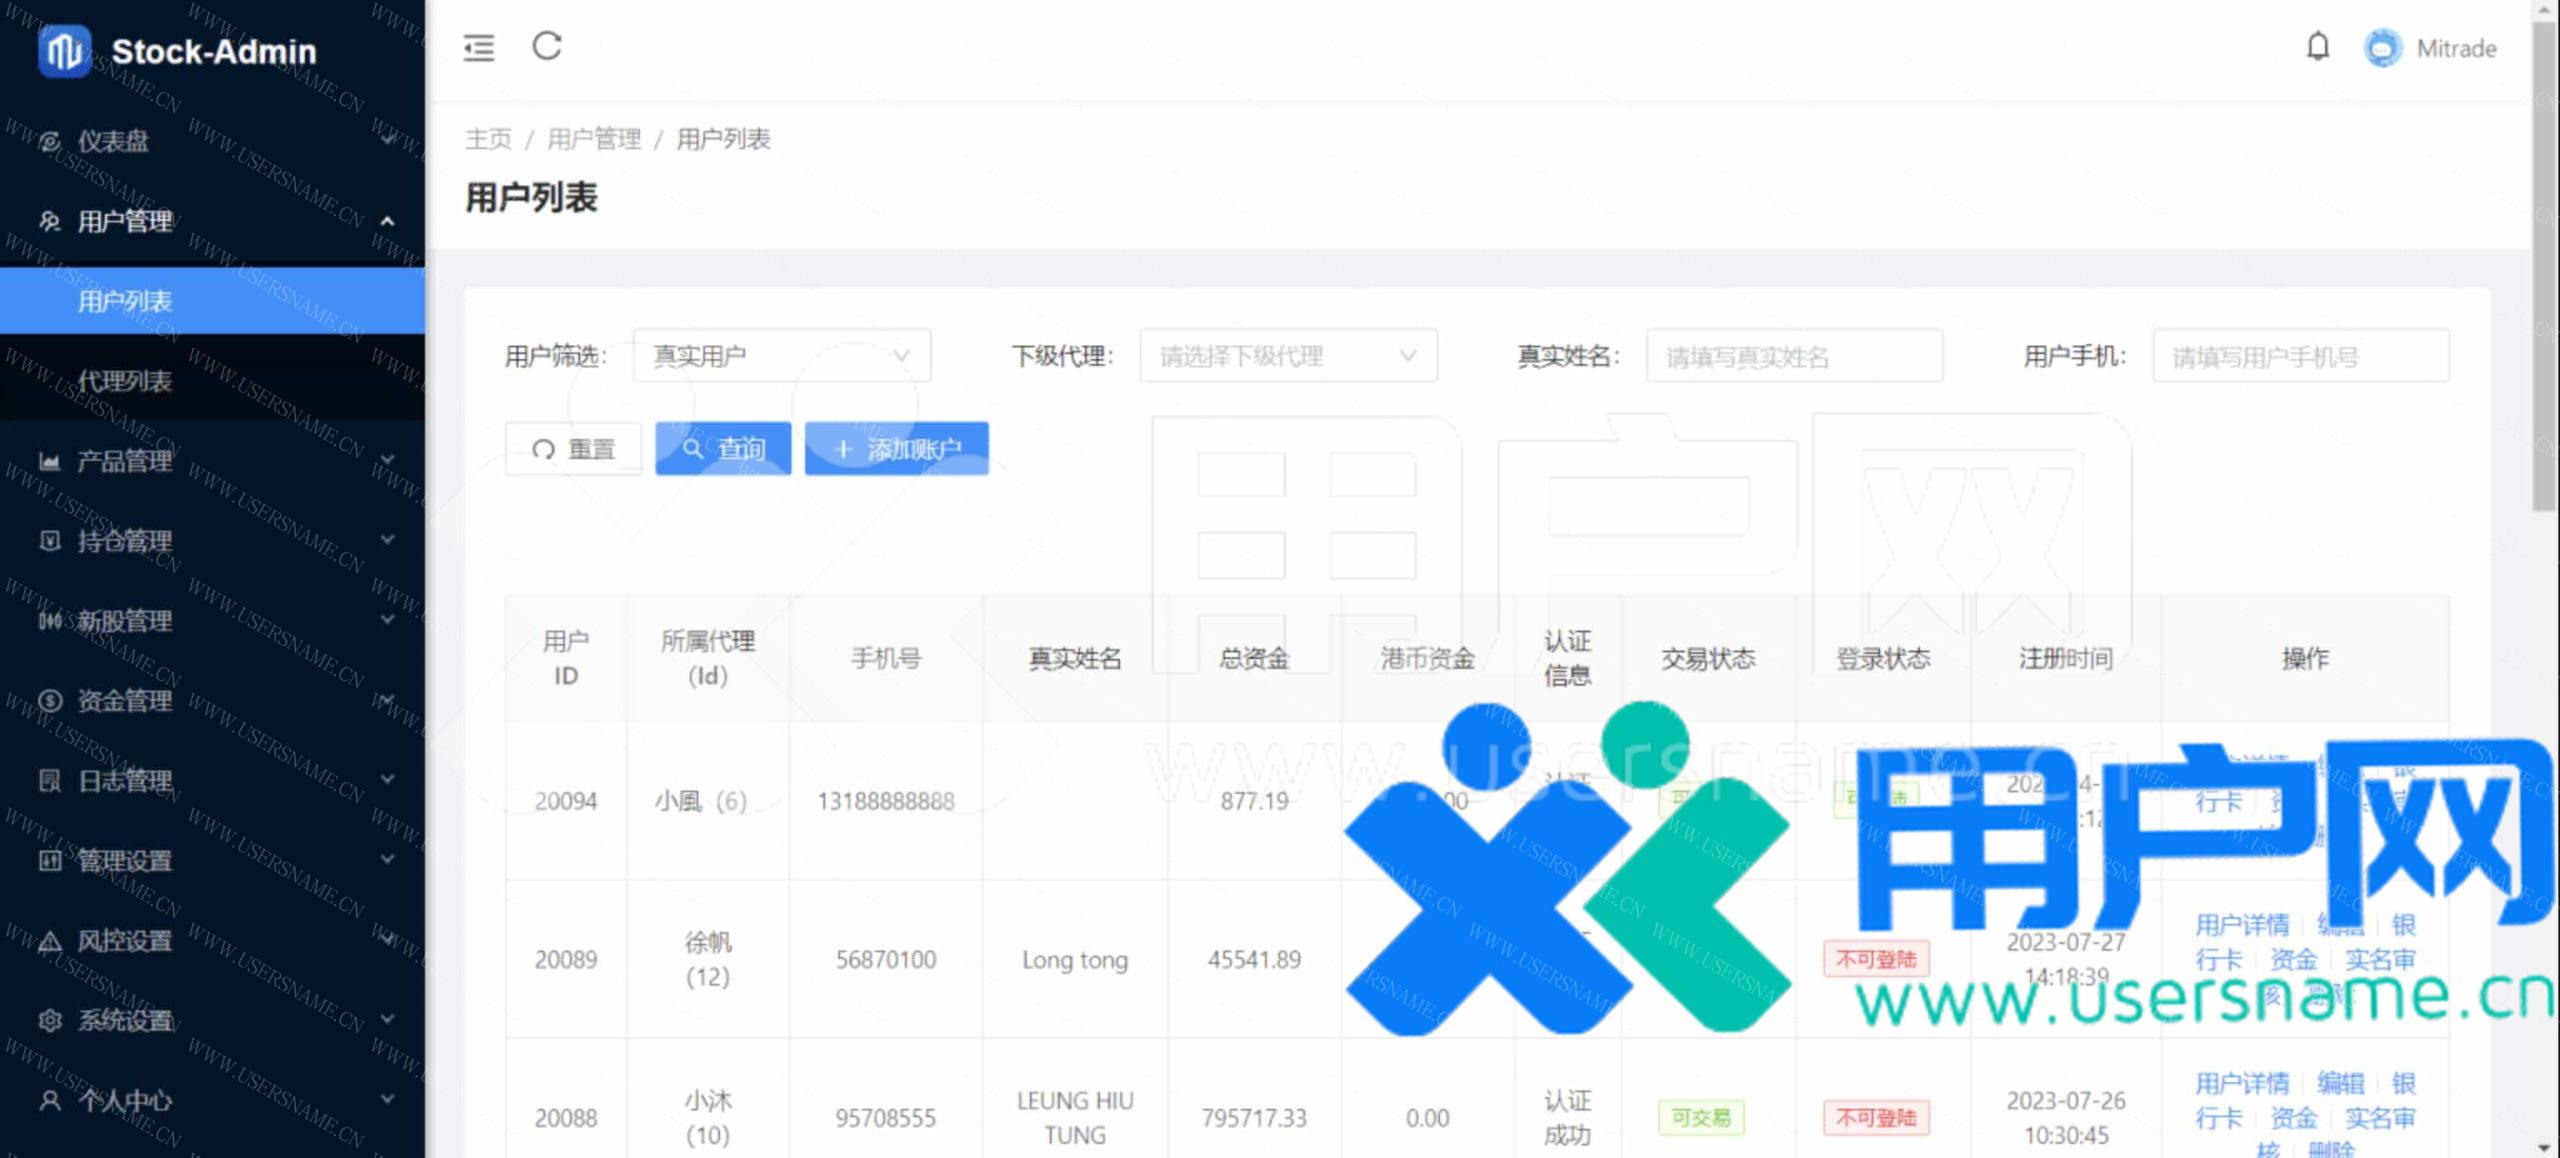Click the 系统设置 gear icon
This screenshot has height=1158, width=2560.
click(50, 1020)
